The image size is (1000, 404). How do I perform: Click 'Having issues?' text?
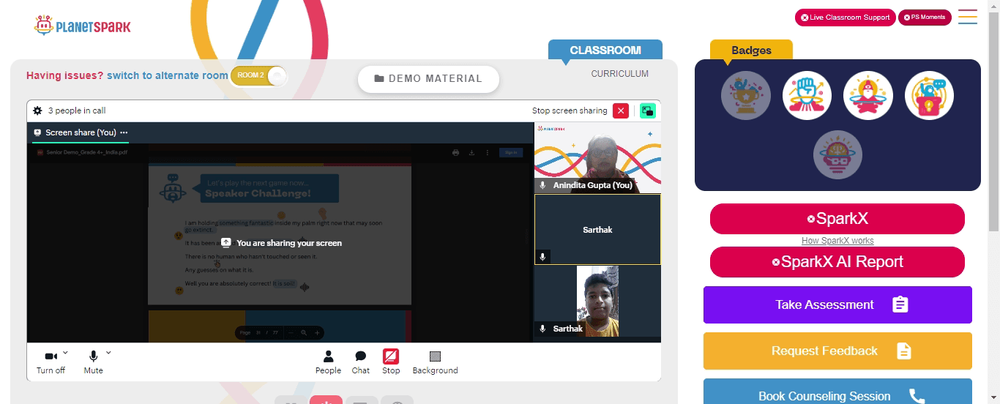click(64, 75)
